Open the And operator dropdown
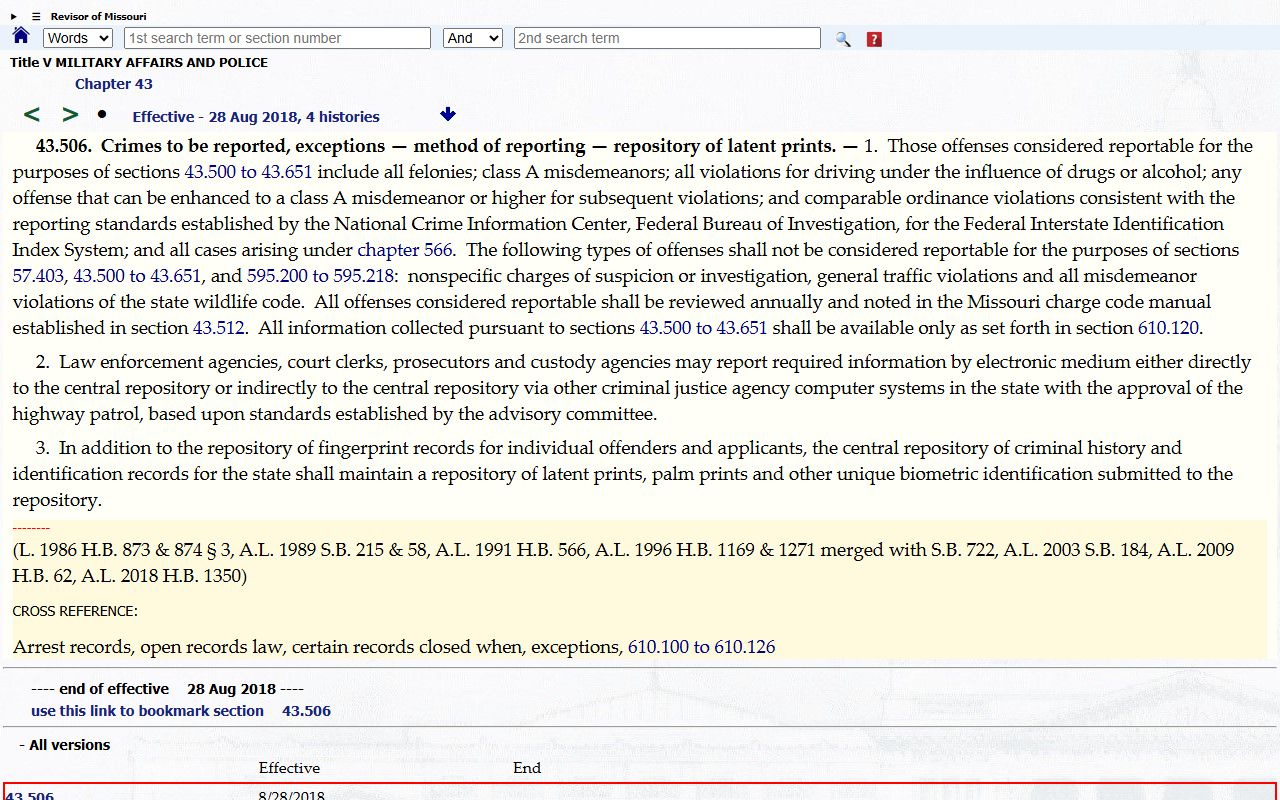 click(x=472, y=38)
